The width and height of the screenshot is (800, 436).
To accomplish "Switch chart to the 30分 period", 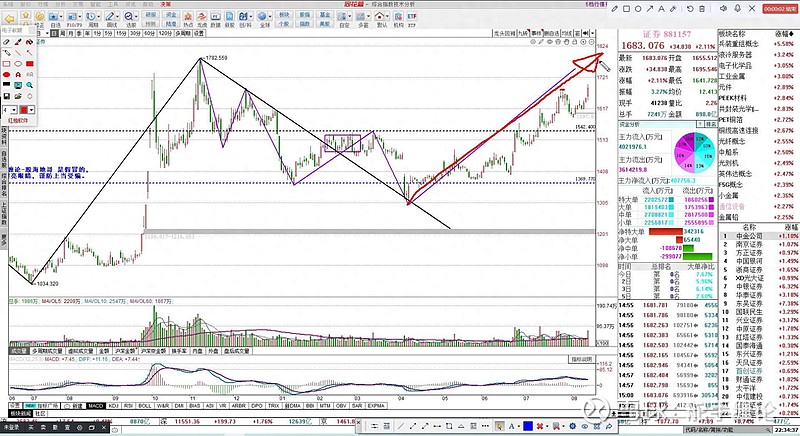I will pos(133,33).
